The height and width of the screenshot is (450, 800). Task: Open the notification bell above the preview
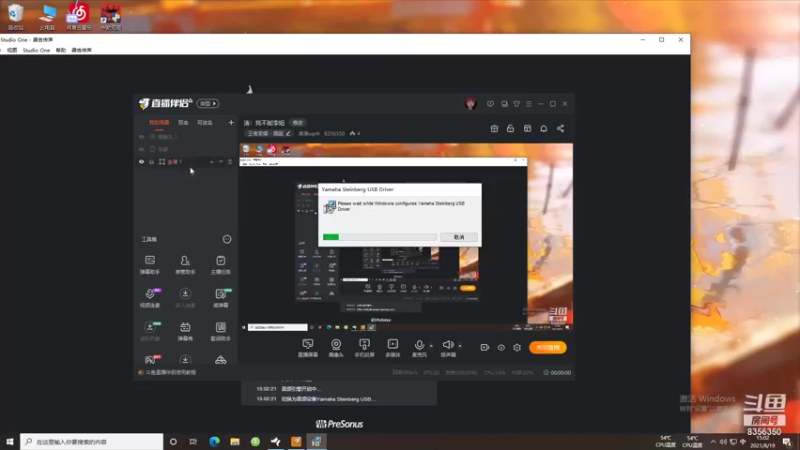pyautogui.click(x=544, y=129)
